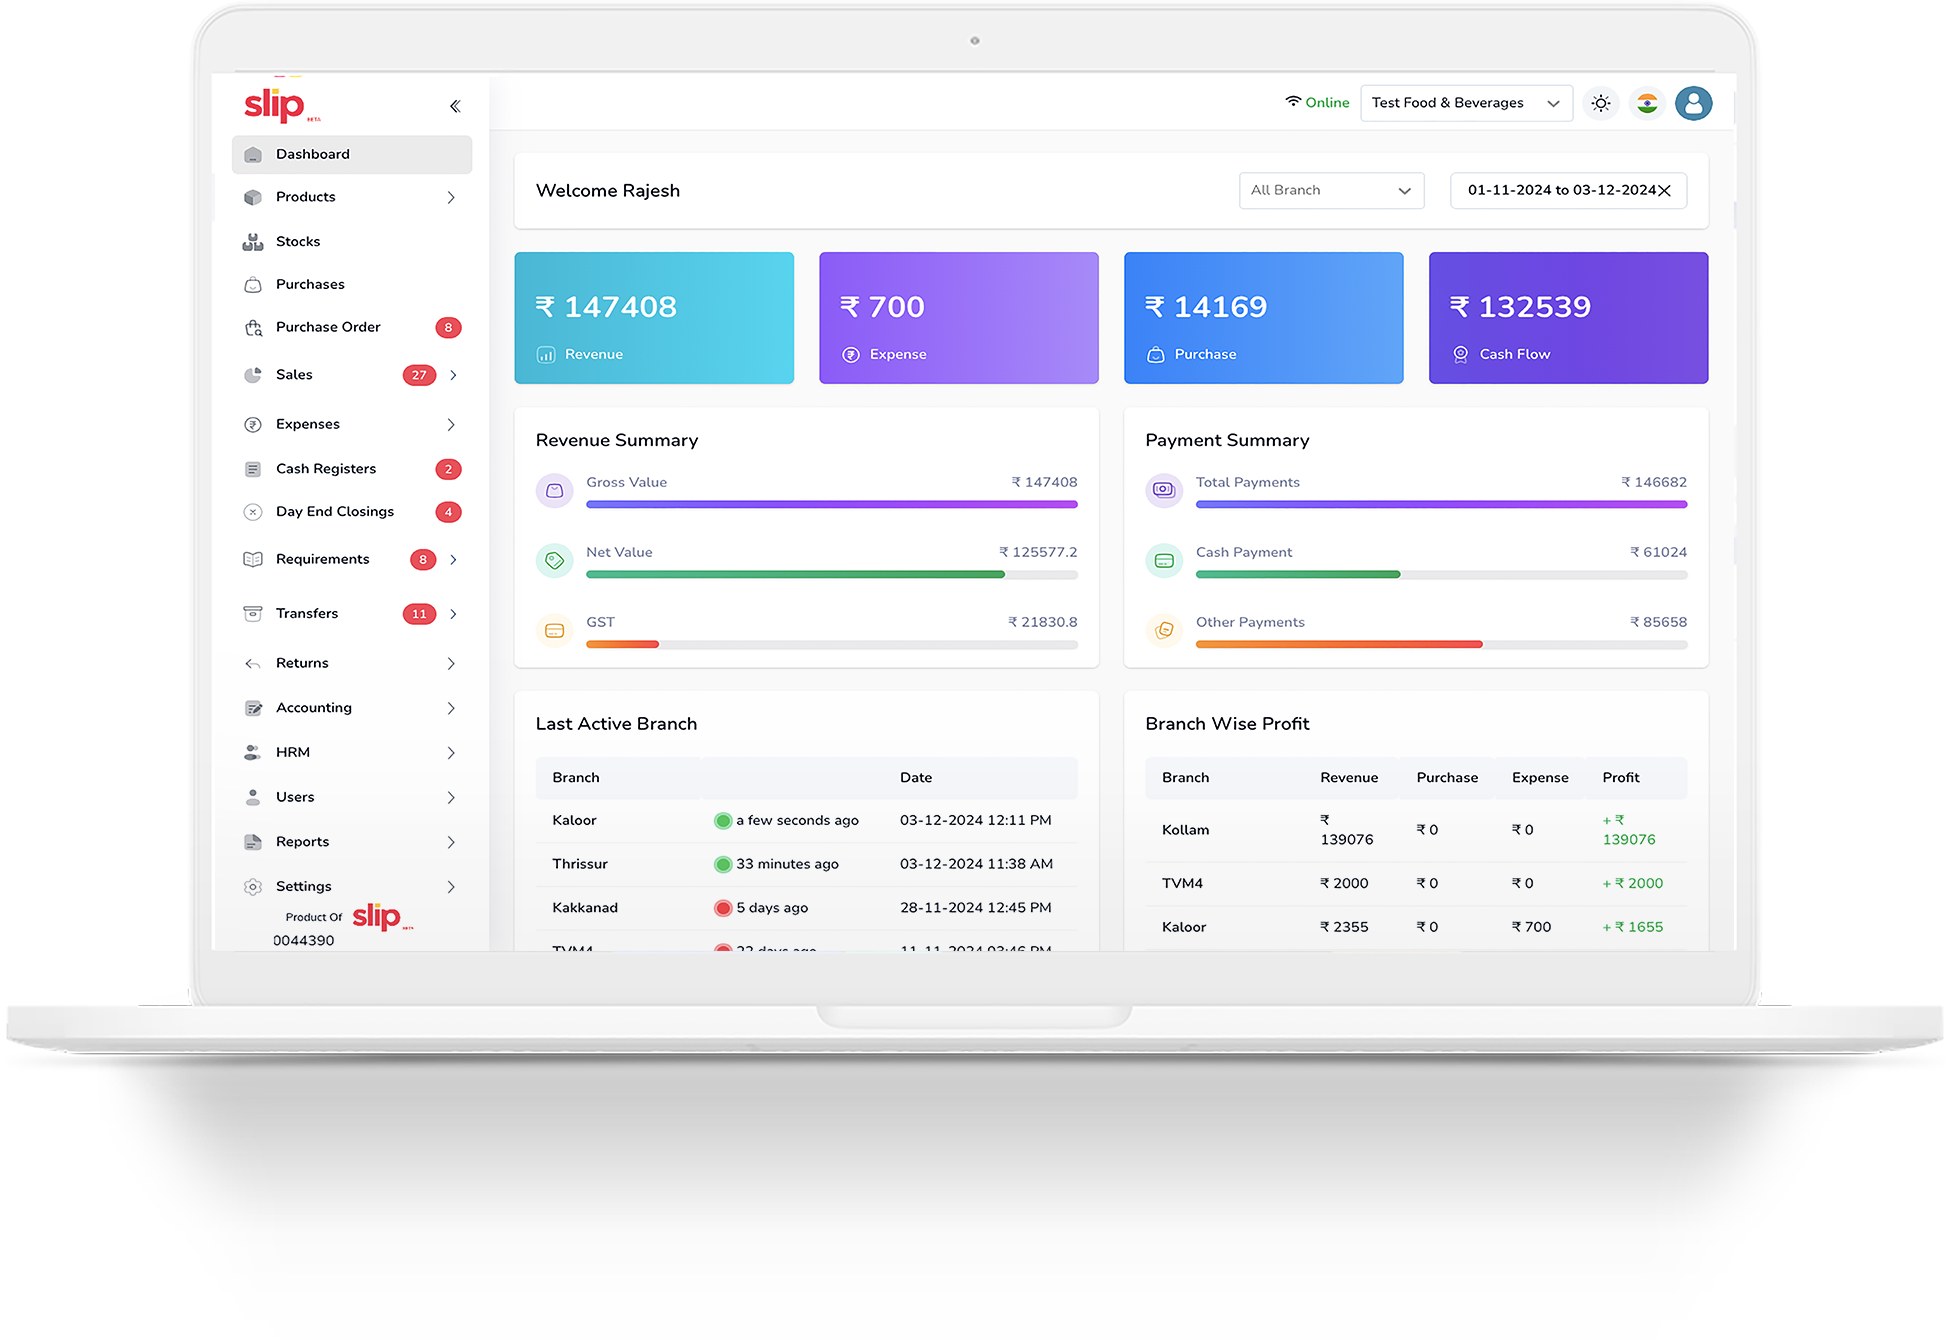
Task: Click the Products cube icon
Action: pos(253,197)
